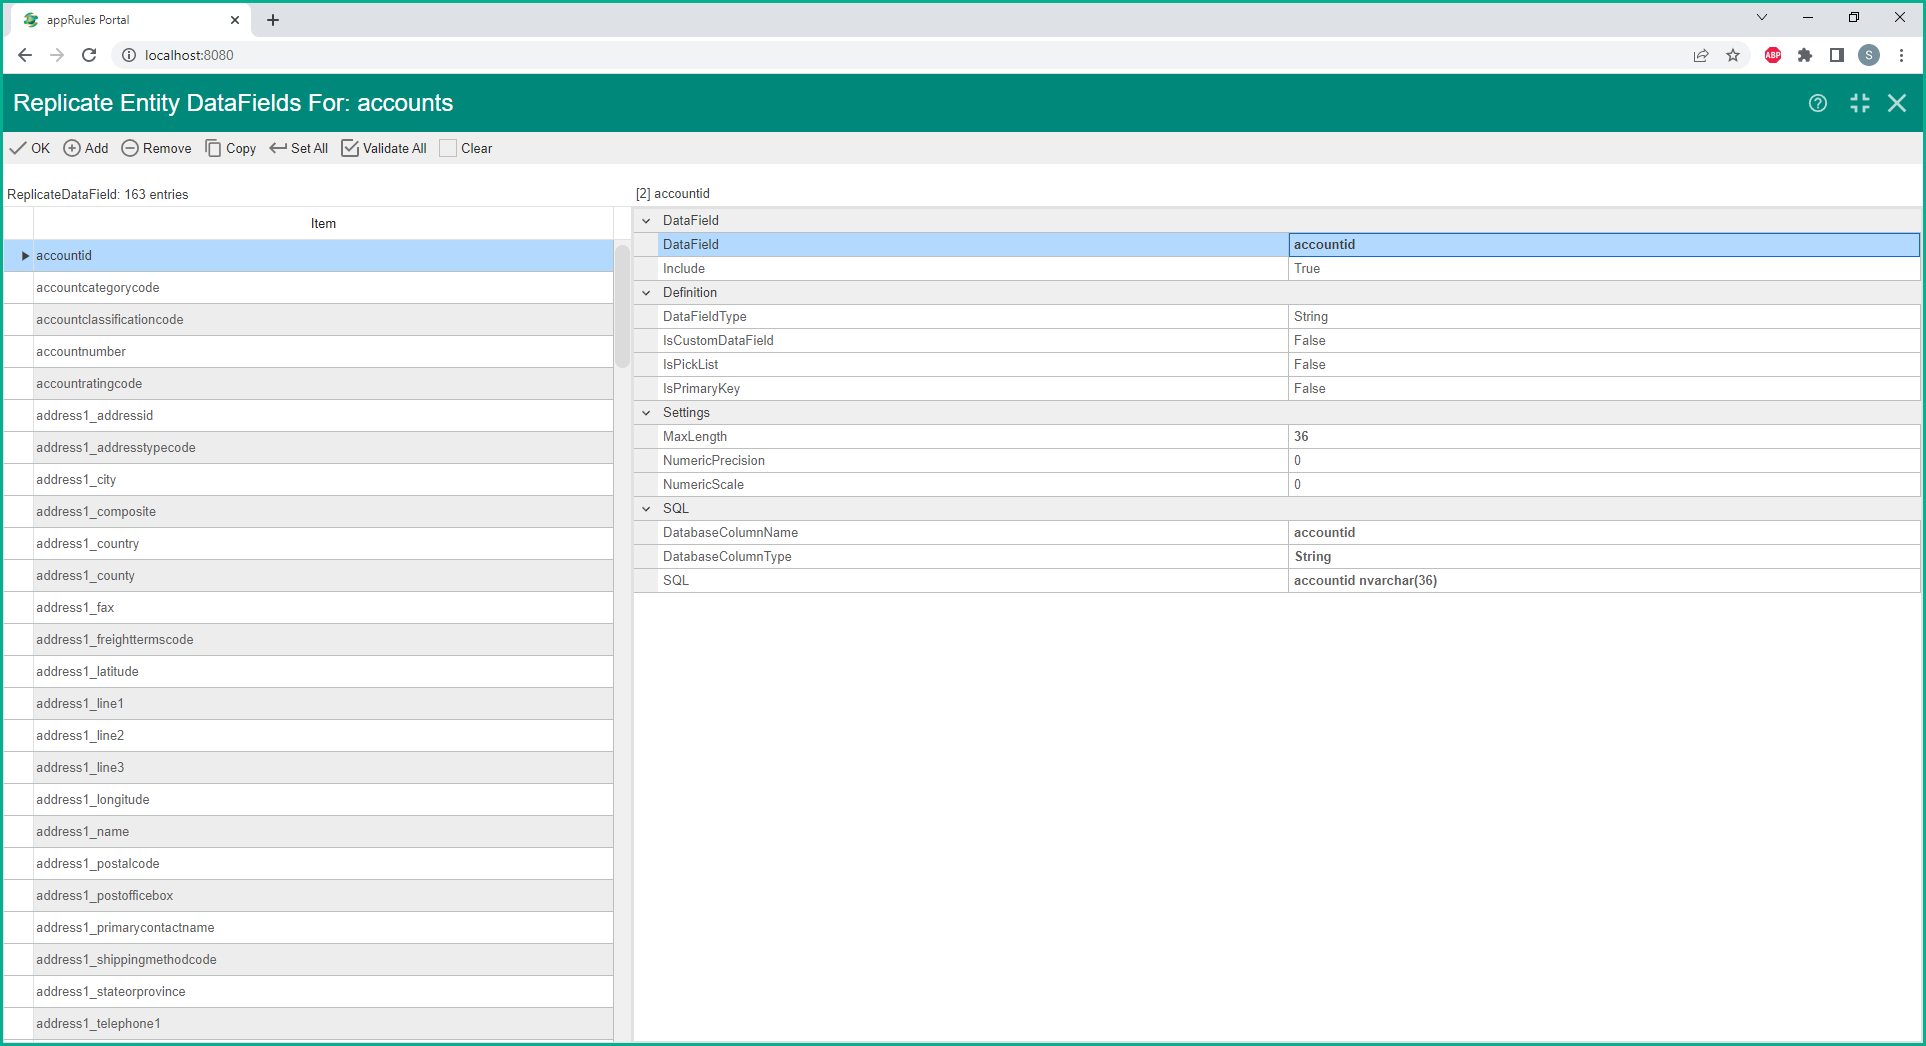Screen dimensions: 1926x1046
Task: Click the NumericPrecision value 0
Action: click(1604, 460)
